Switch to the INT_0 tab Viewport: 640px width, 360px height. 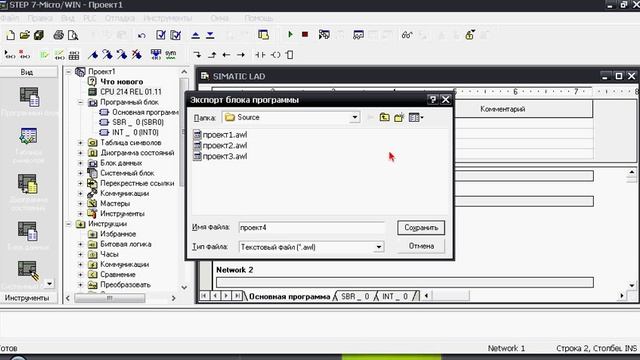coord(395,297)
